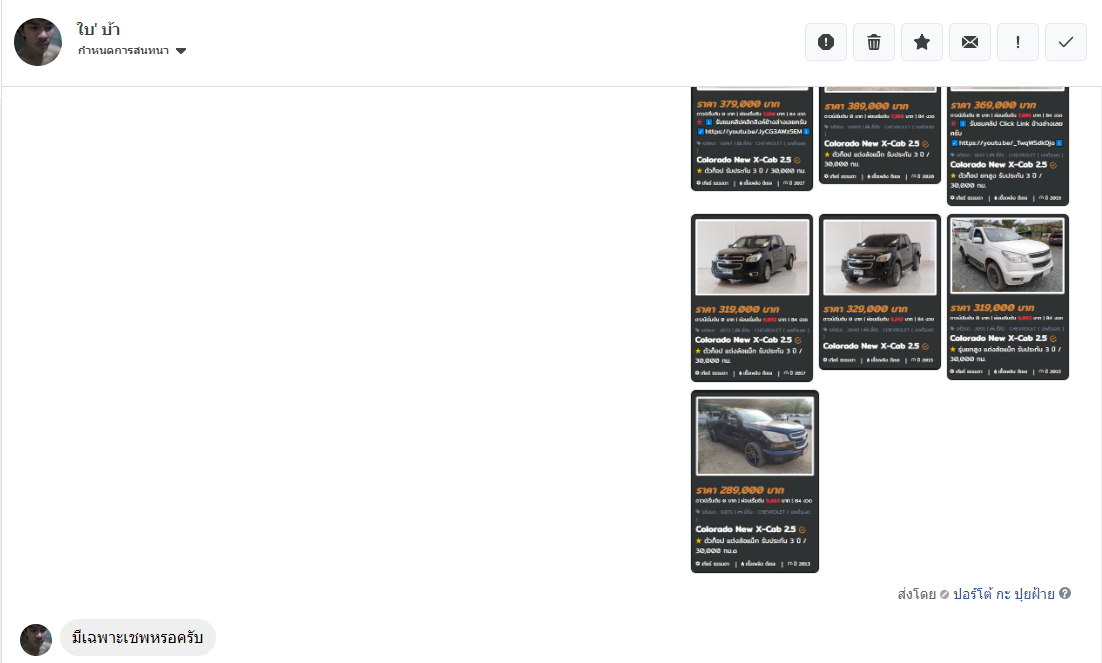Image resolution: width=1102 pixels, height=663 pixels.
Task: Delete the conversation using the trash icon
Action: click(x=874, y=42)
